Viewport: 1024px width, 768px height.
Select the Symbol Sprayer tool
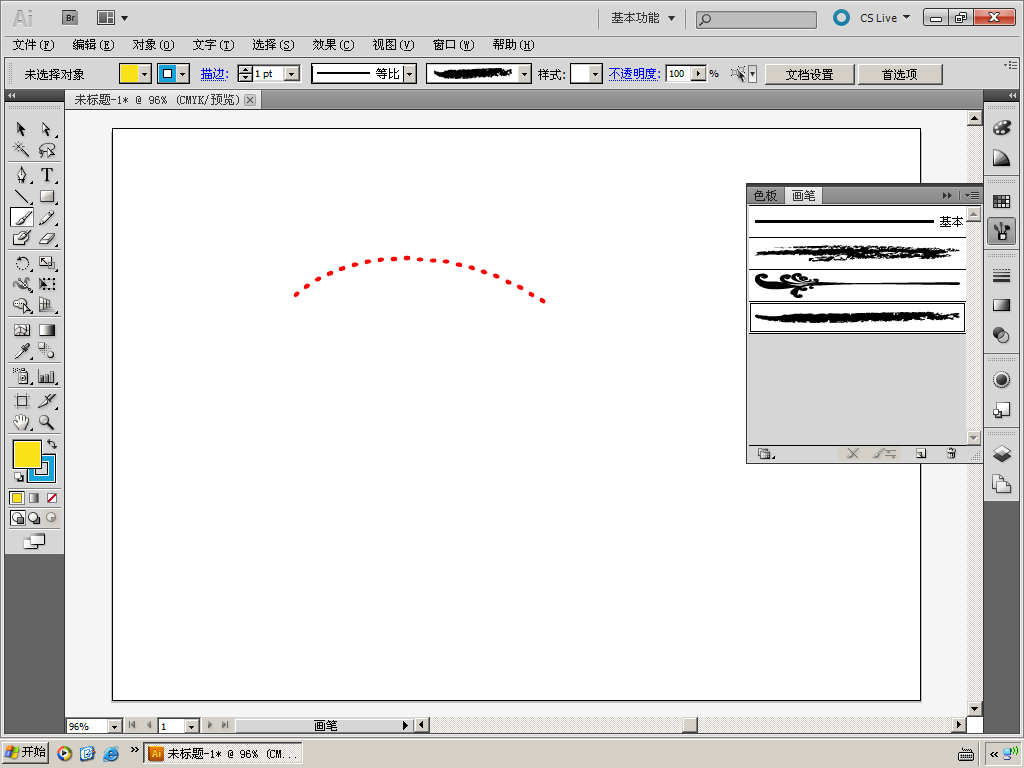pyautogui.click(x=21, y=376)
